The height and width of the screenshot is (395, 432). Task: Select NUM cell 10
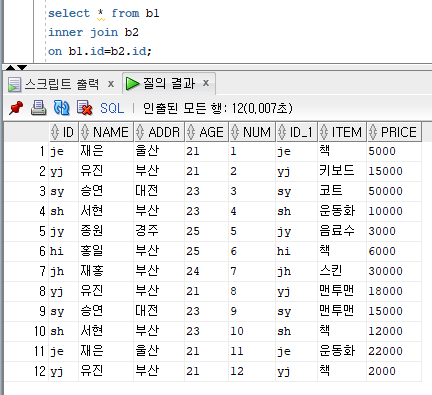252,331
